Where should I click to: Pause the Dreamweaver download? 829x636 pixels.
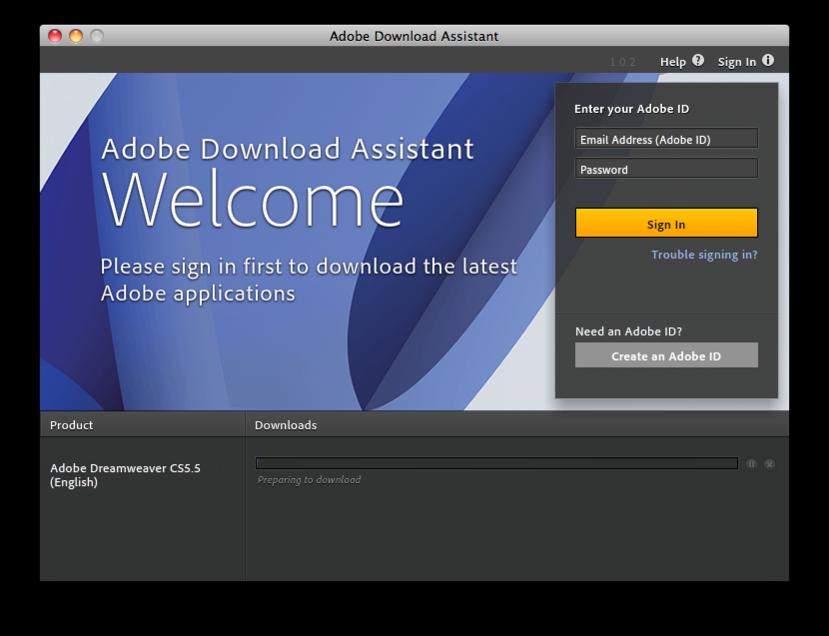point(751,464)
